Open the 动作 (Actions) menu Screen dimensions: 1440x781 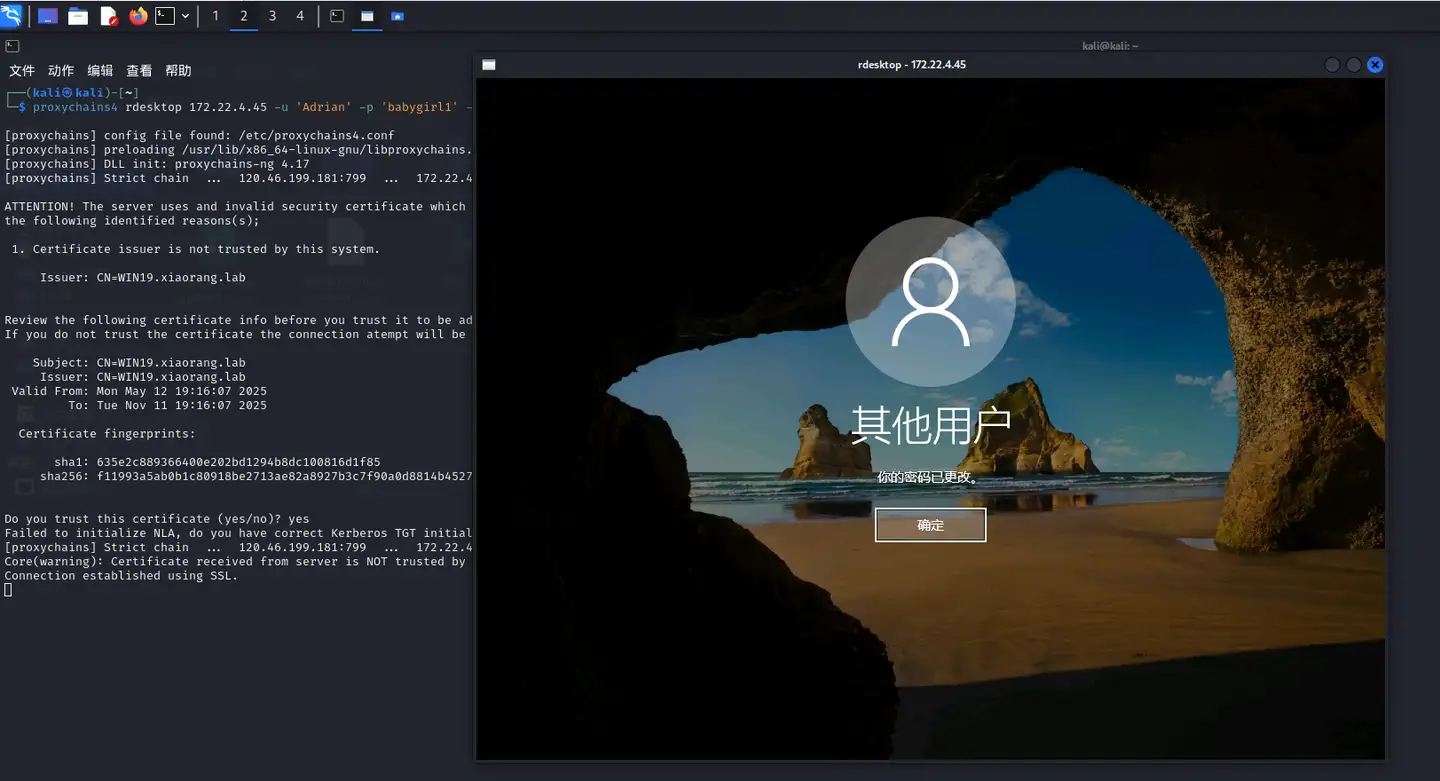61,71
